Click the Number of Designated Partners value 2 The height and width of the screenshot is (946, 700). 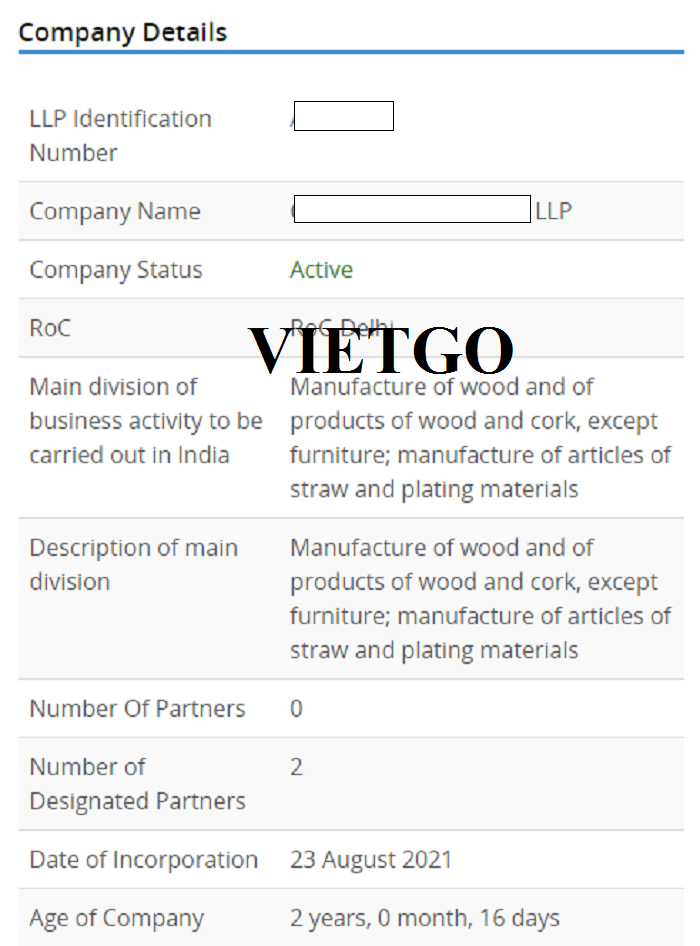(296, 767)
